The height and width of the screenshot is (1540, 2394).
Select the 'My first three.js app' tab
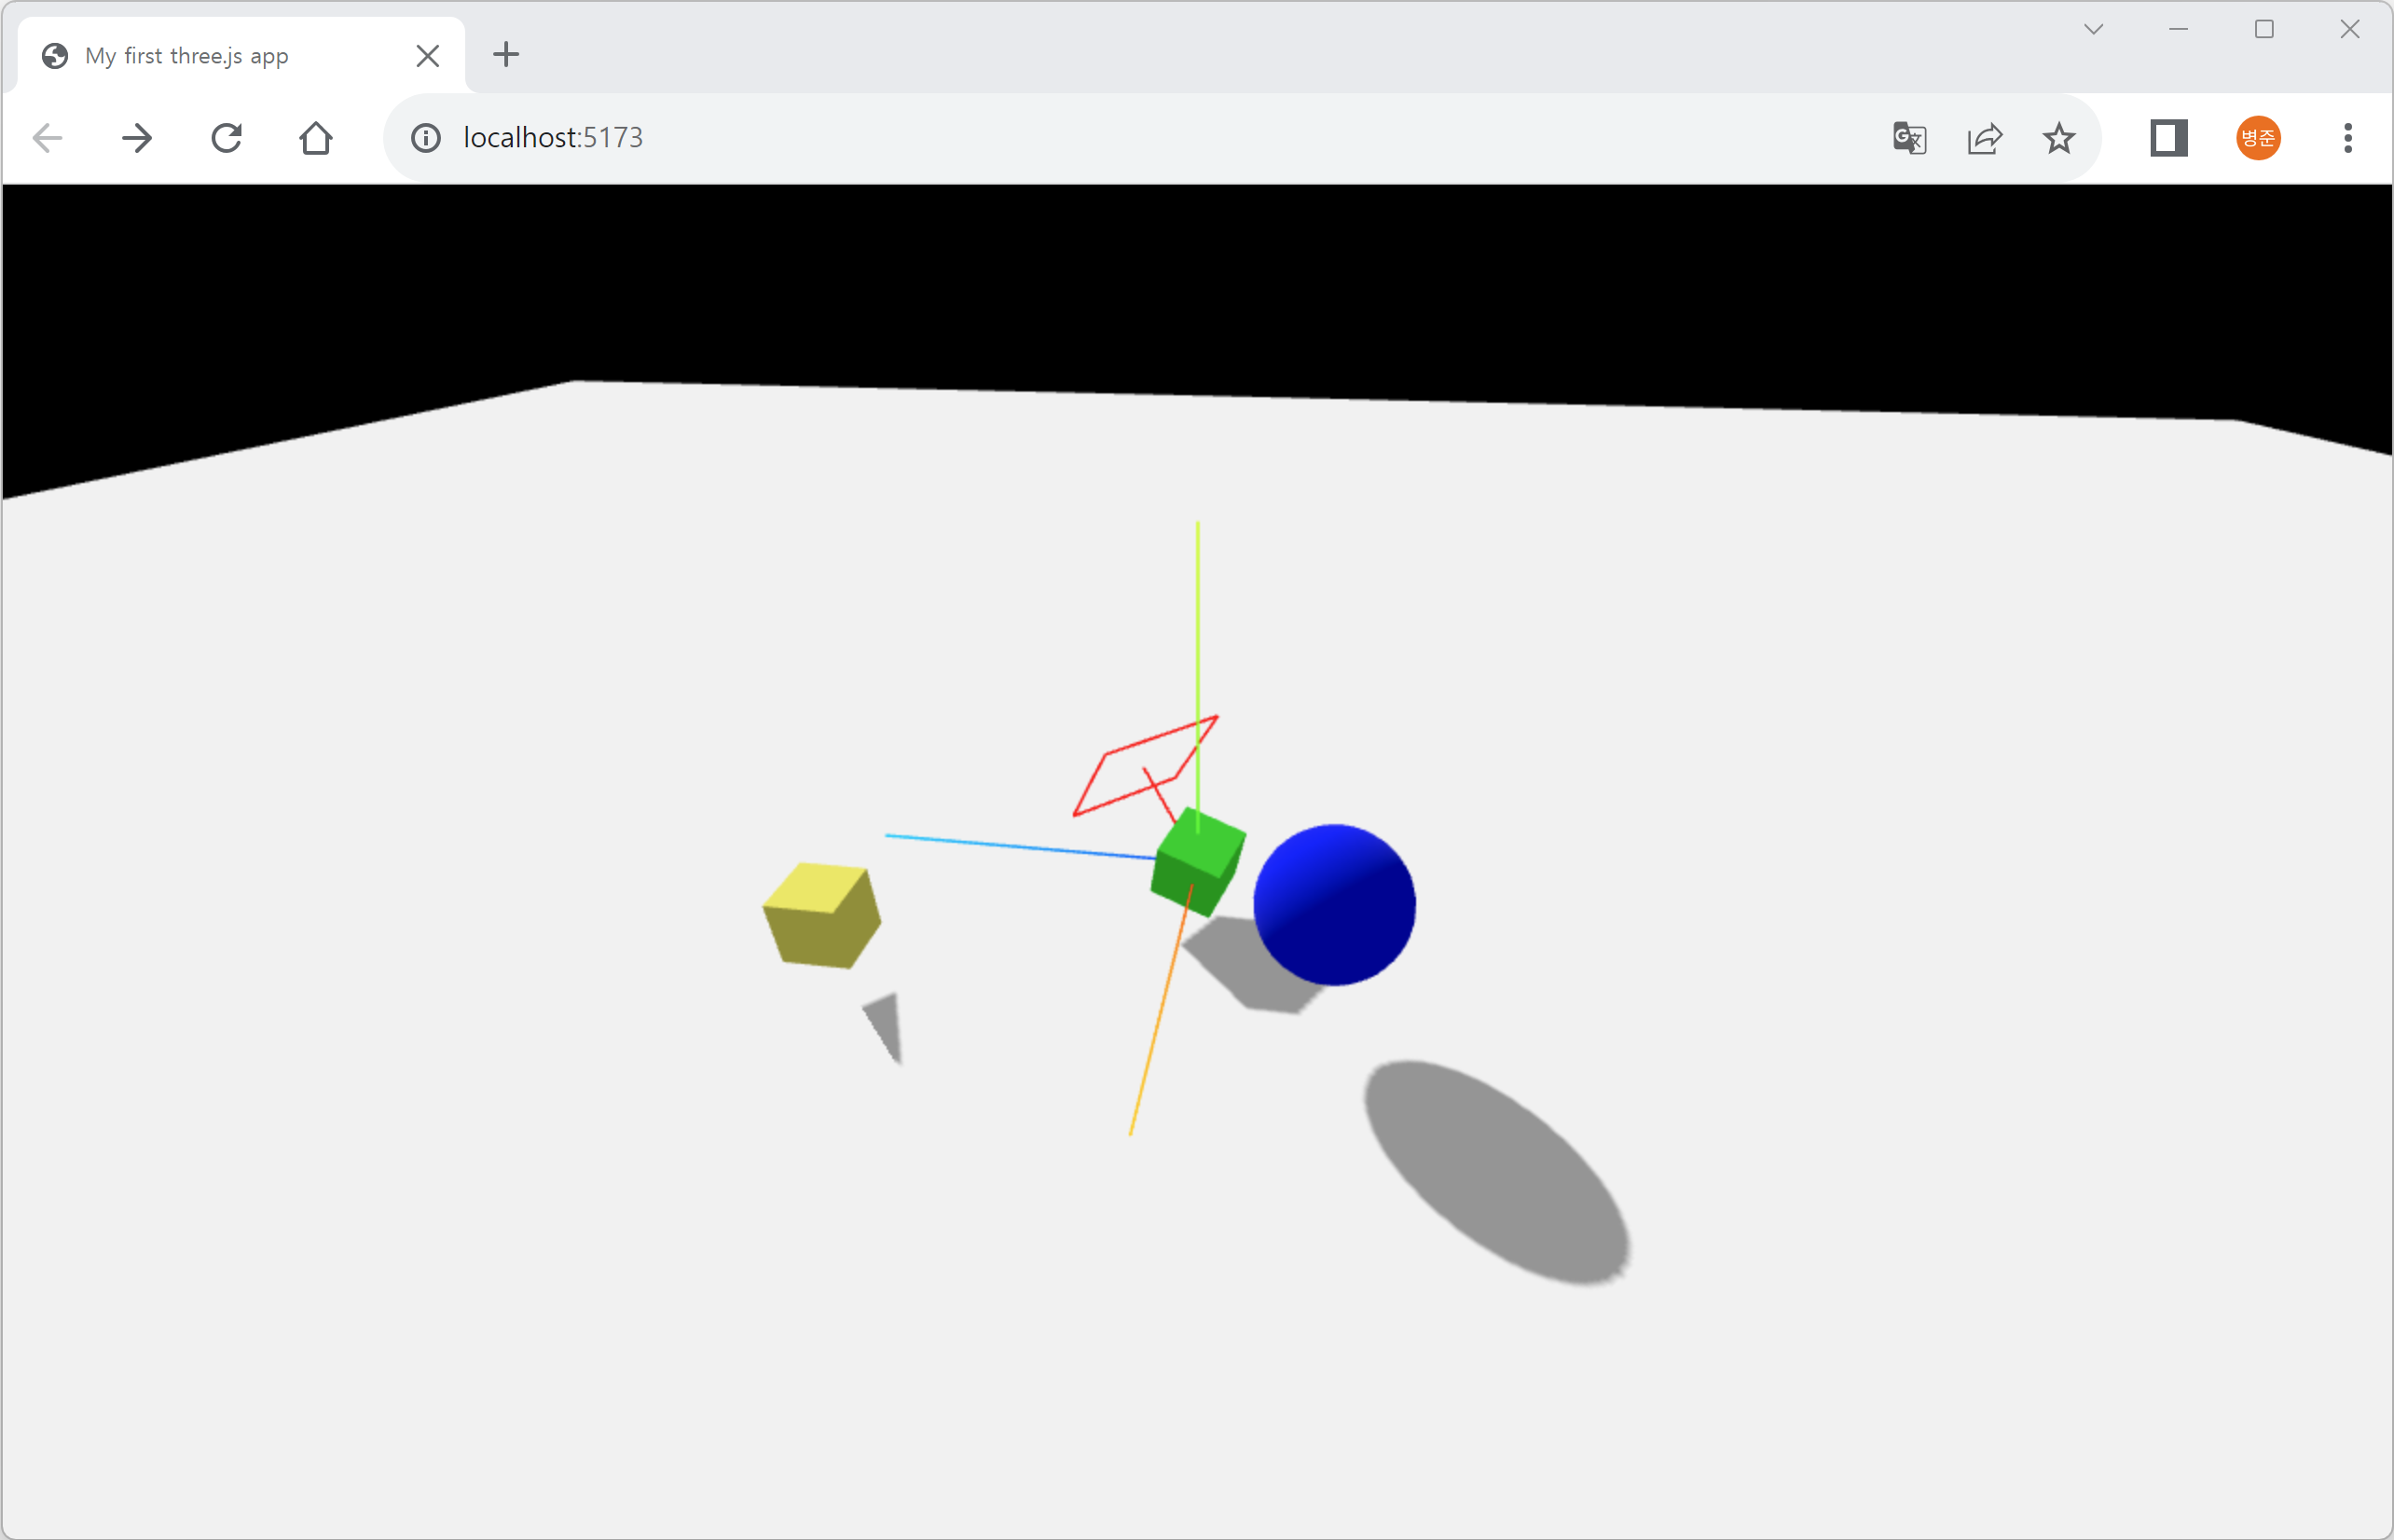187,56
